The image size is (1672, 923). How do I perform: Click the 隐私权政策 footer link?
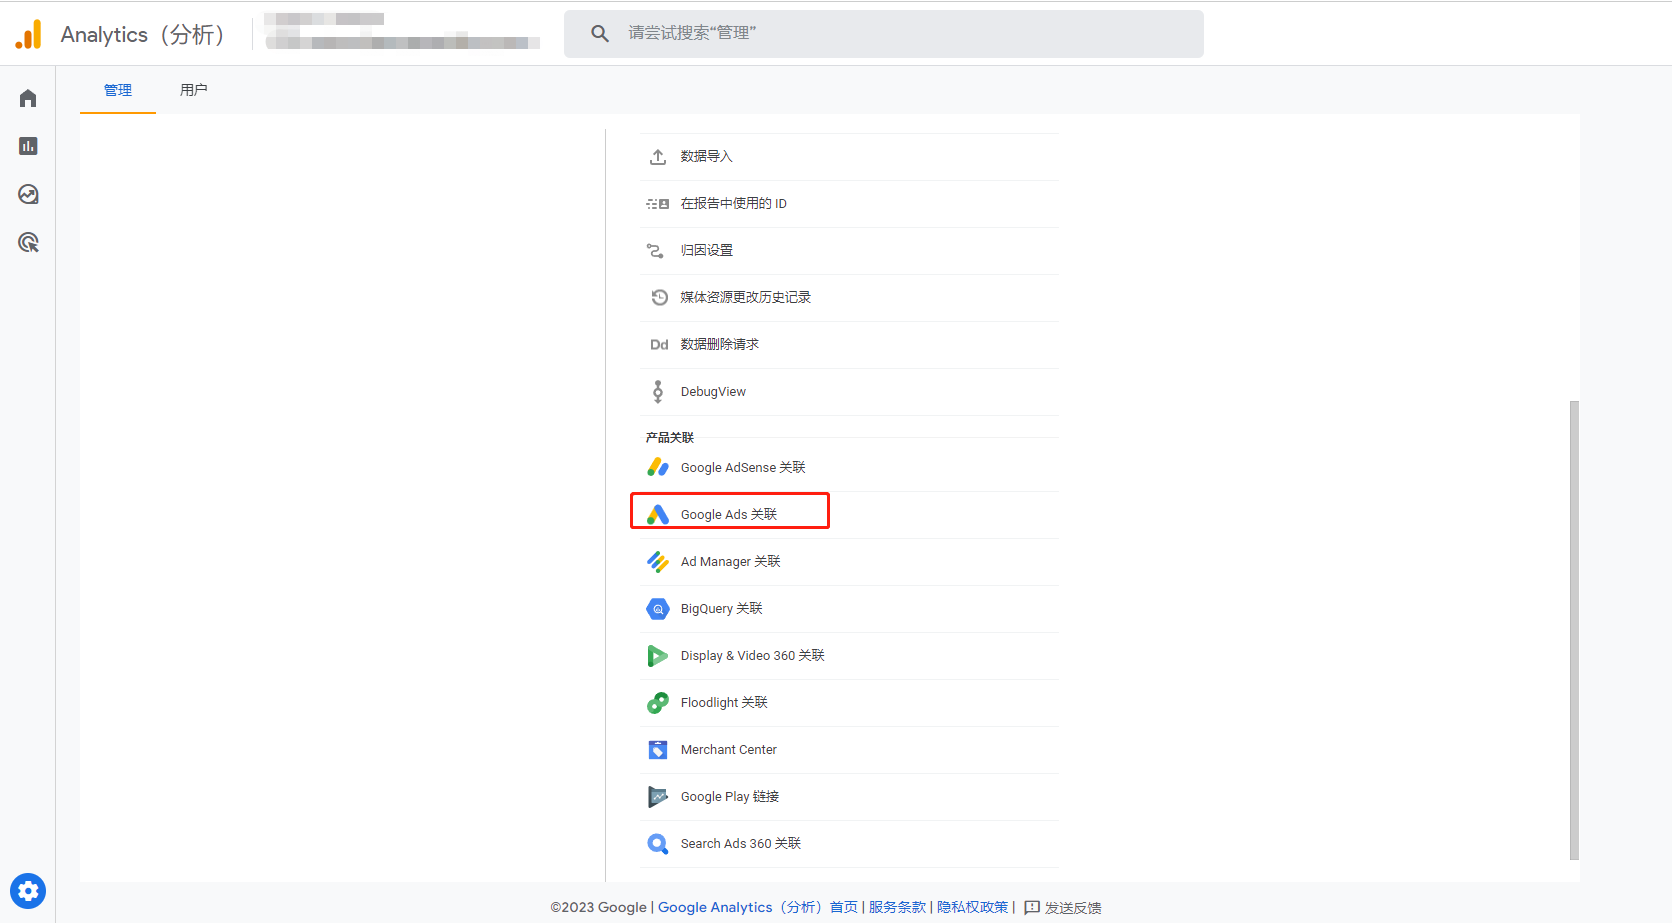click(x=973, y=908)
